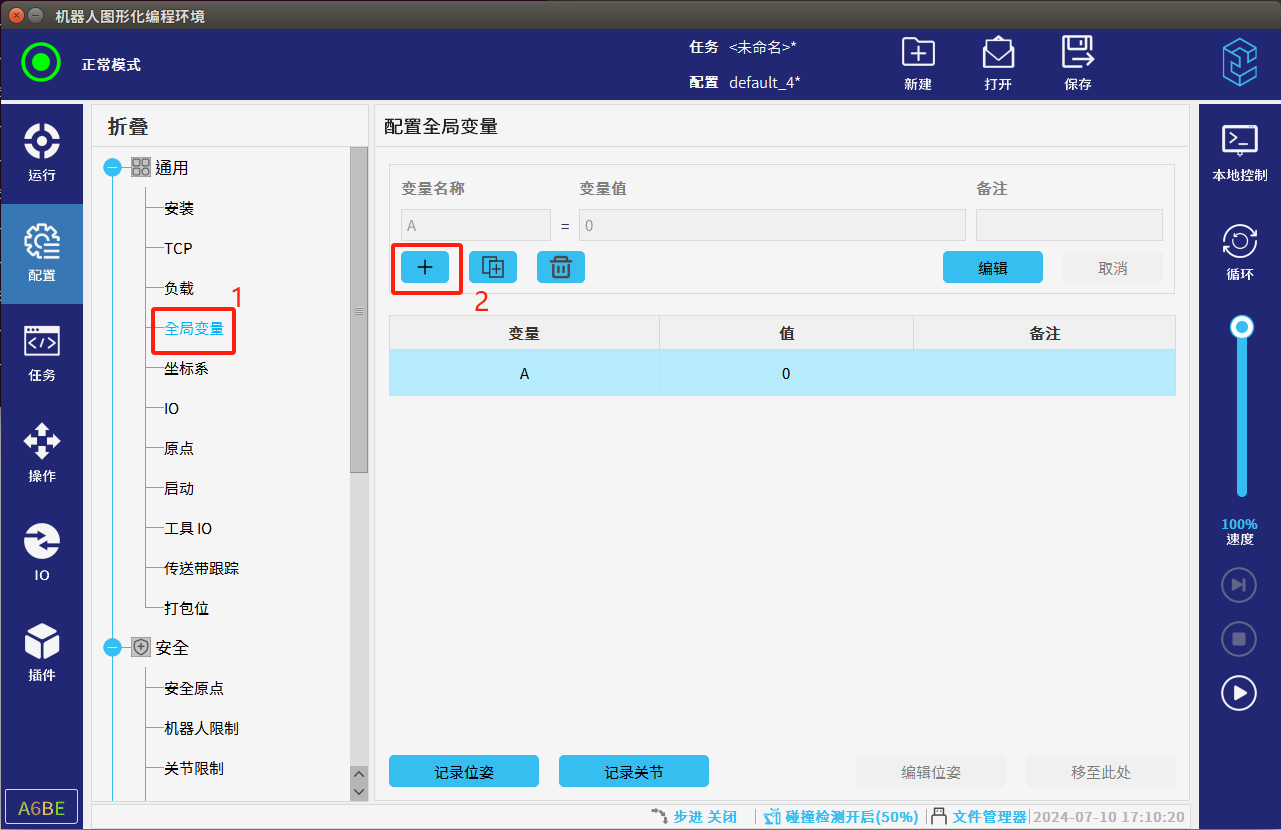Image resolution: width=1281 pixels, height=830 pixels.
Task: Adjust the speed slider handle
Action: [1242, 327]
